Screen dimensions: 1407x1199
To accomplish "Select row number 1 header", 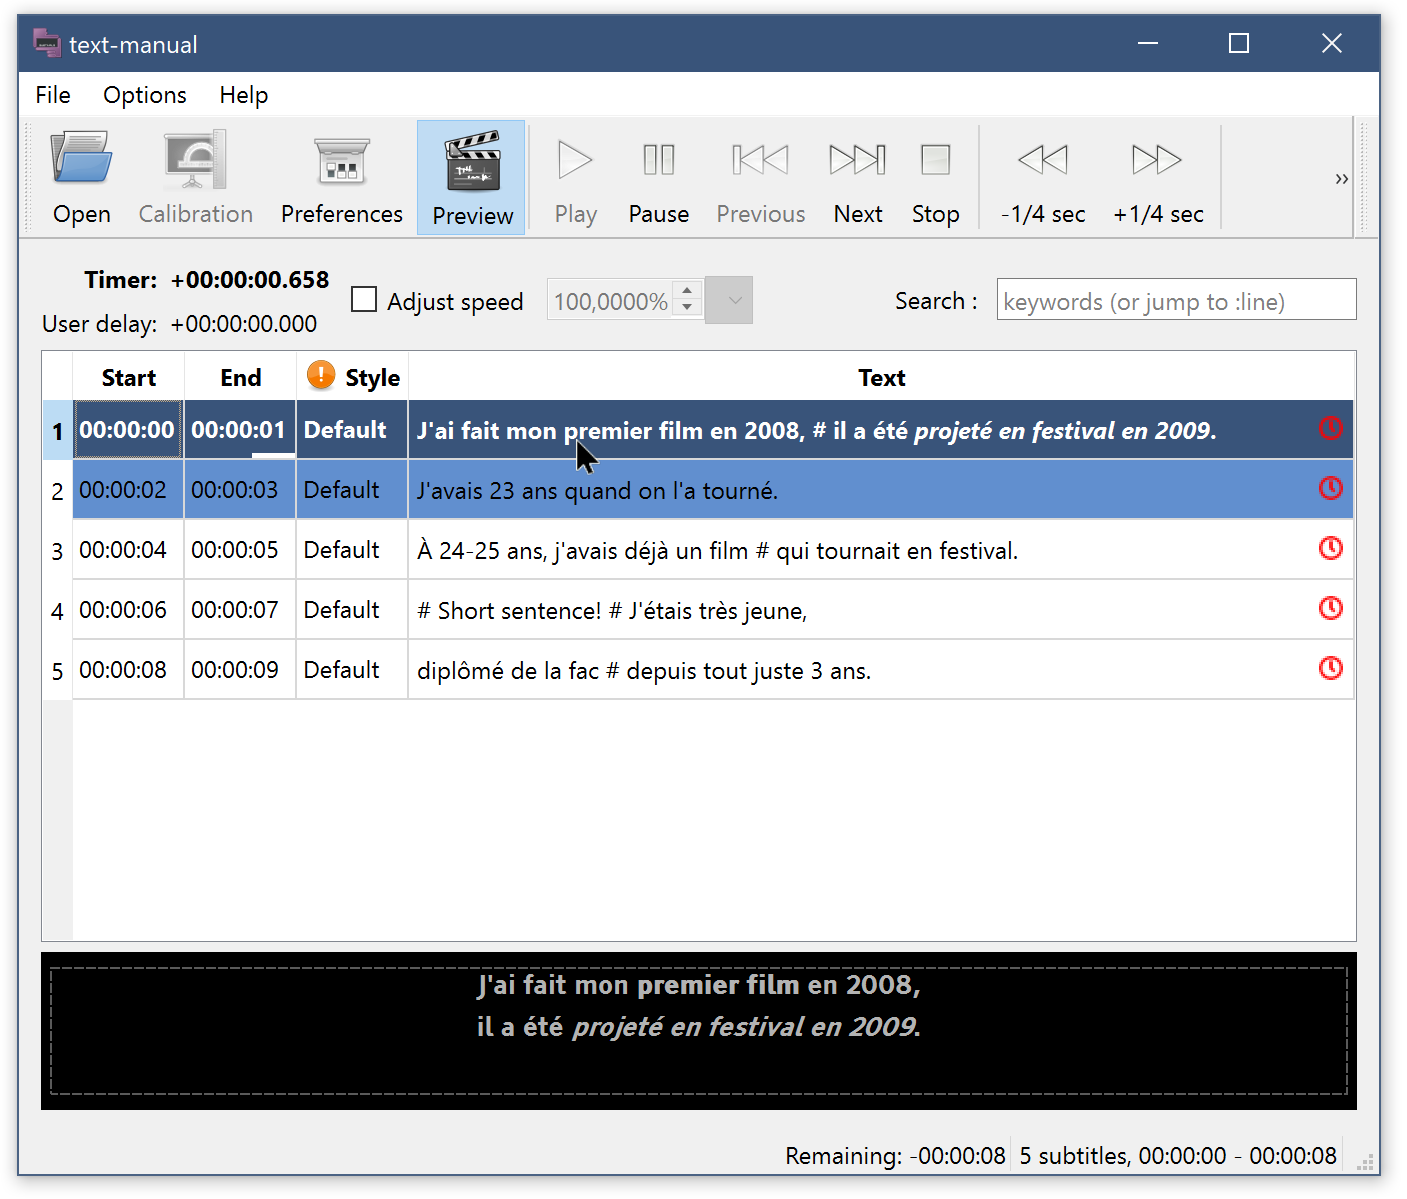I will coord(57,430).
